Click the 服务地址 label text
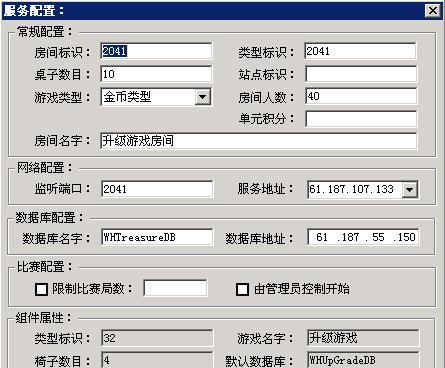 (266, 189)
